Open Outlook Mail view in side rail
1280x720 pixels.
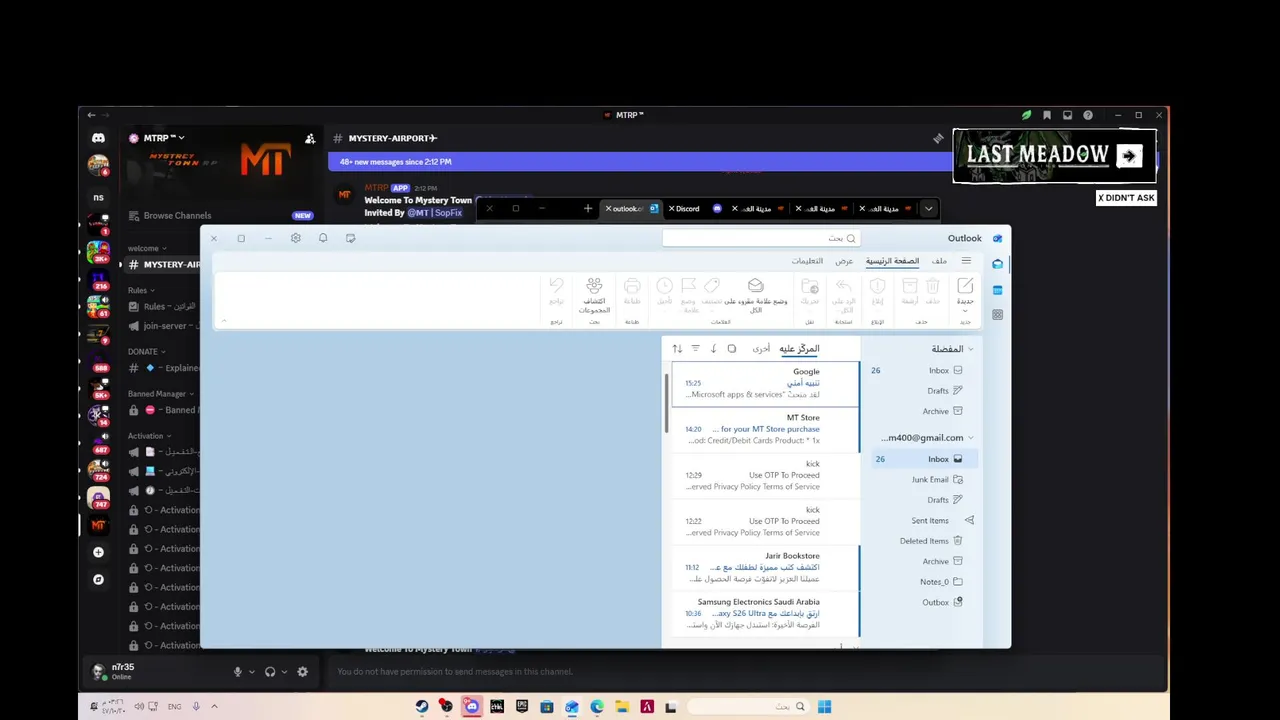(x=997, y=264)
